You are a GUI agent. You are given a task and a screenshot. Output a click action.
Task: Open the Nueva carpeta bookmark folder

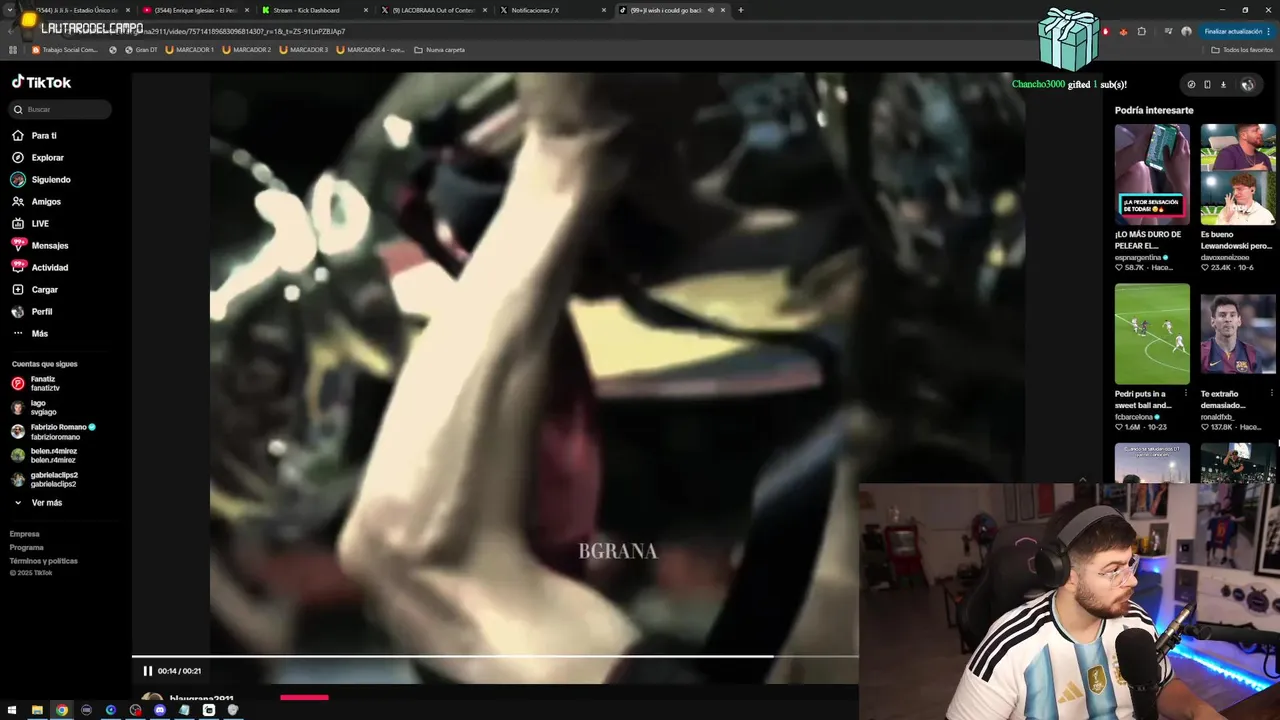coord(440,50)
